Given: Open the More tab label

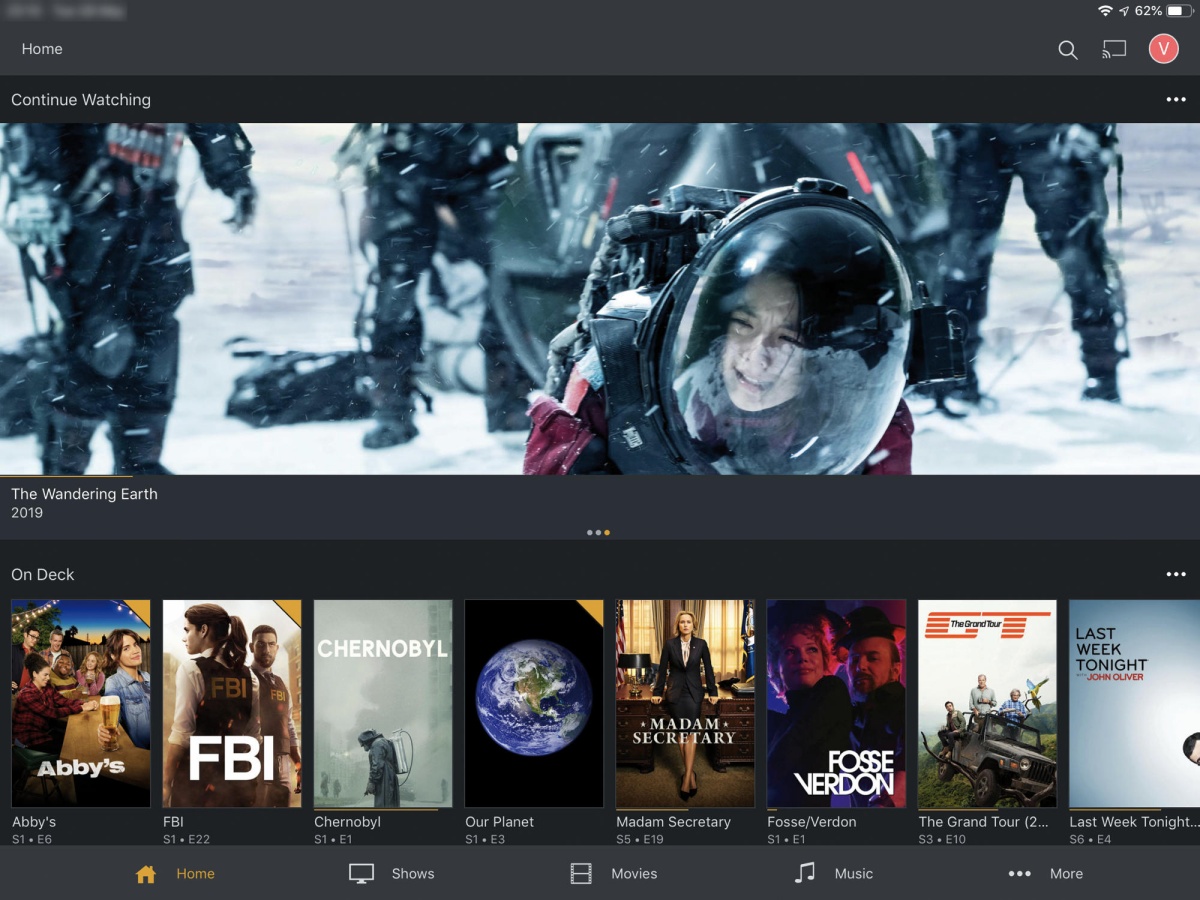Looking at the screenshot, I should point(1066,874).
